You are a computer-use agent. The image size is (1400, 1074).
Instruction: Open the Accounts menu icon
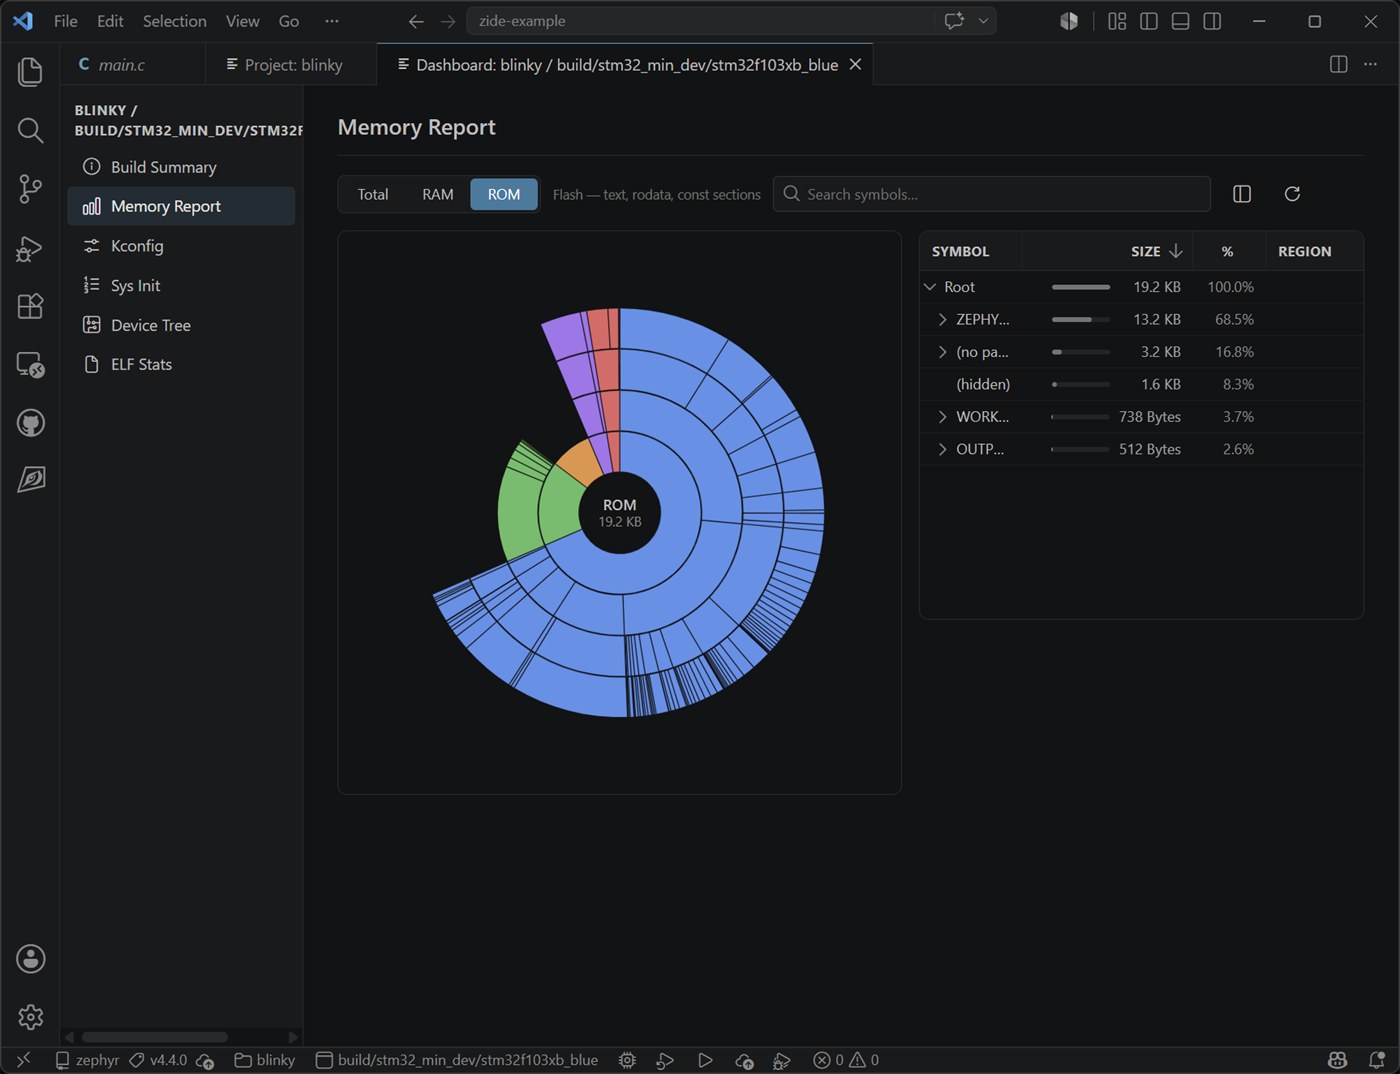[30, 959]
